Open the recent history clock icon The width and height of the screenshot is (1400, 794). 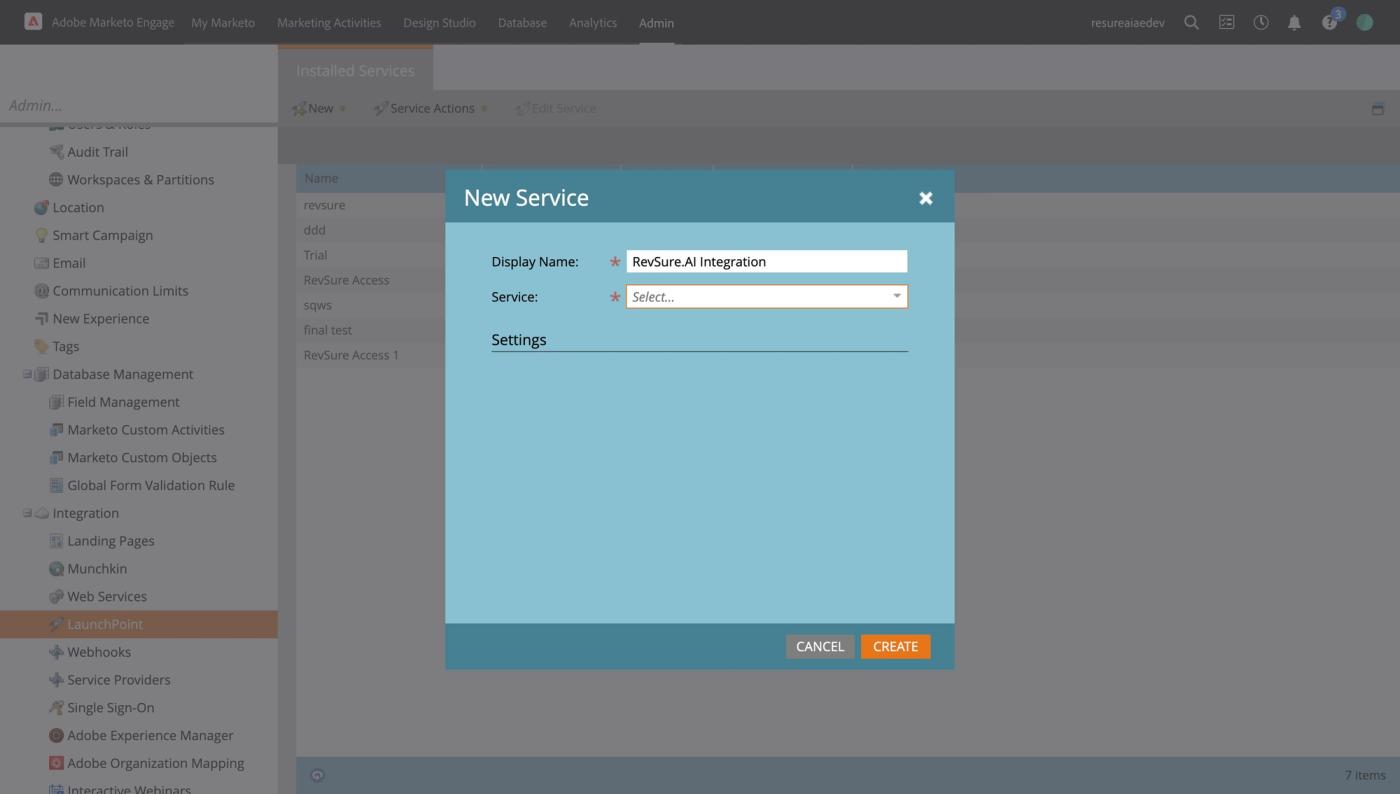(x=1260, y=22)
